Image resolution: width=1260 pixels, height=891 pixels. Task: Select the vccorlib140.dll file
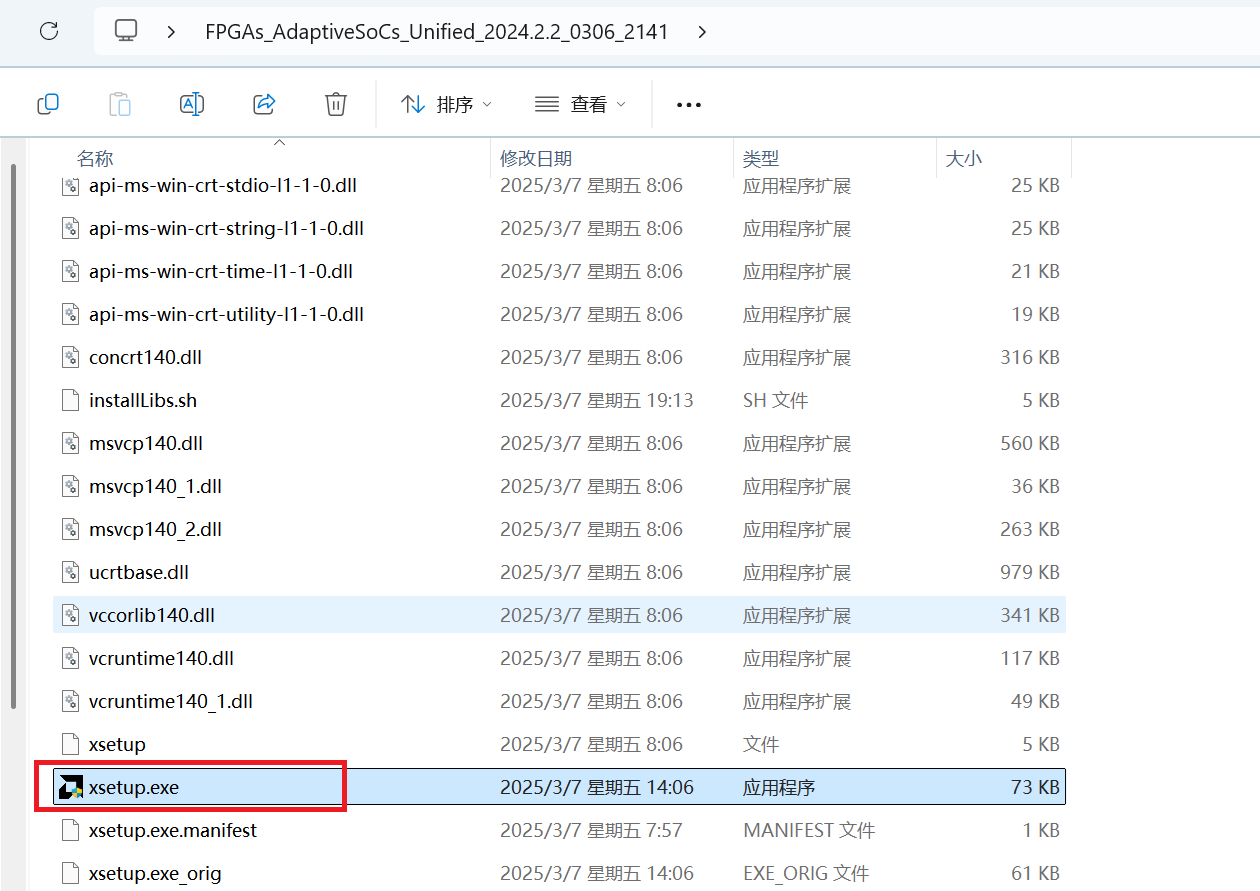[x=151, y=615]
